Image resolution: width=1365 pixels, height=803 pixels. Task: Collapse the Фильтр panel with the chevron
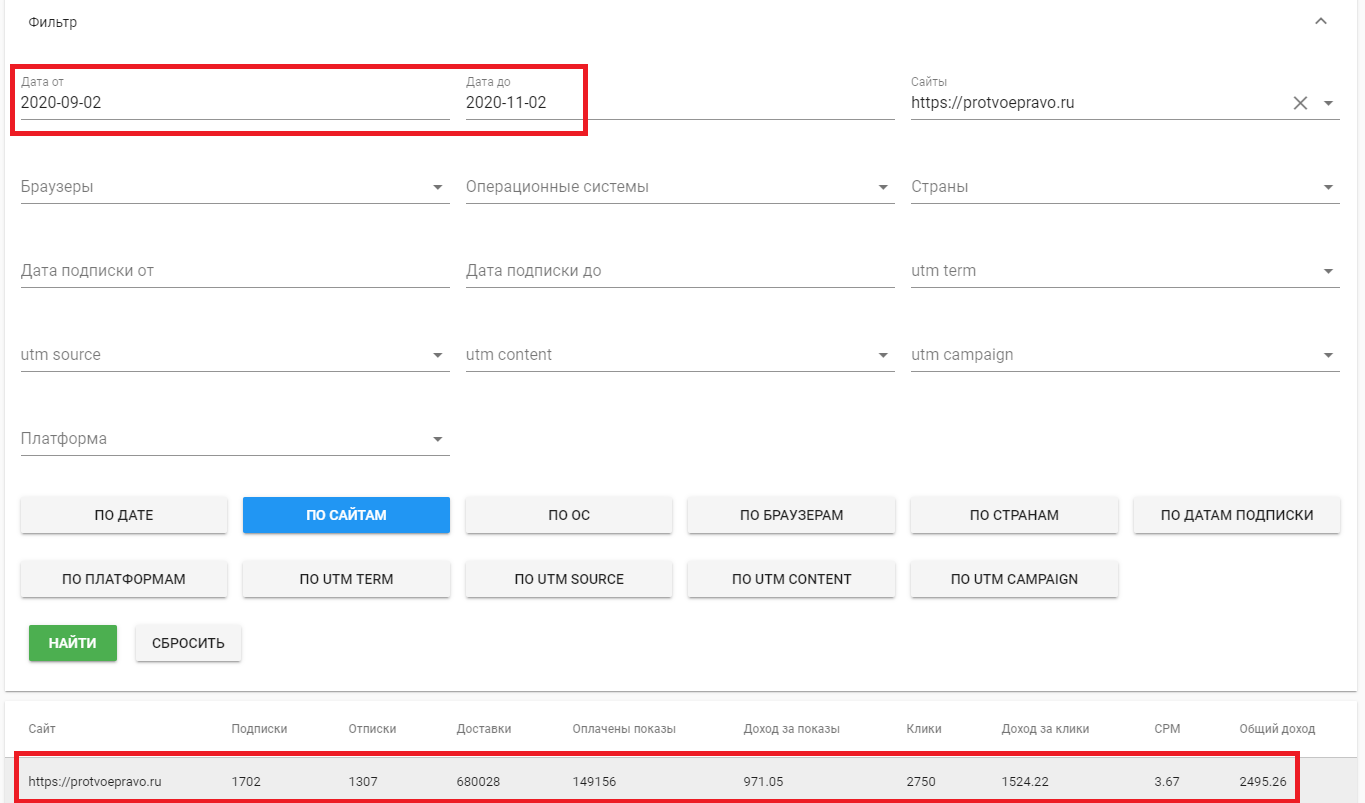1321,21
